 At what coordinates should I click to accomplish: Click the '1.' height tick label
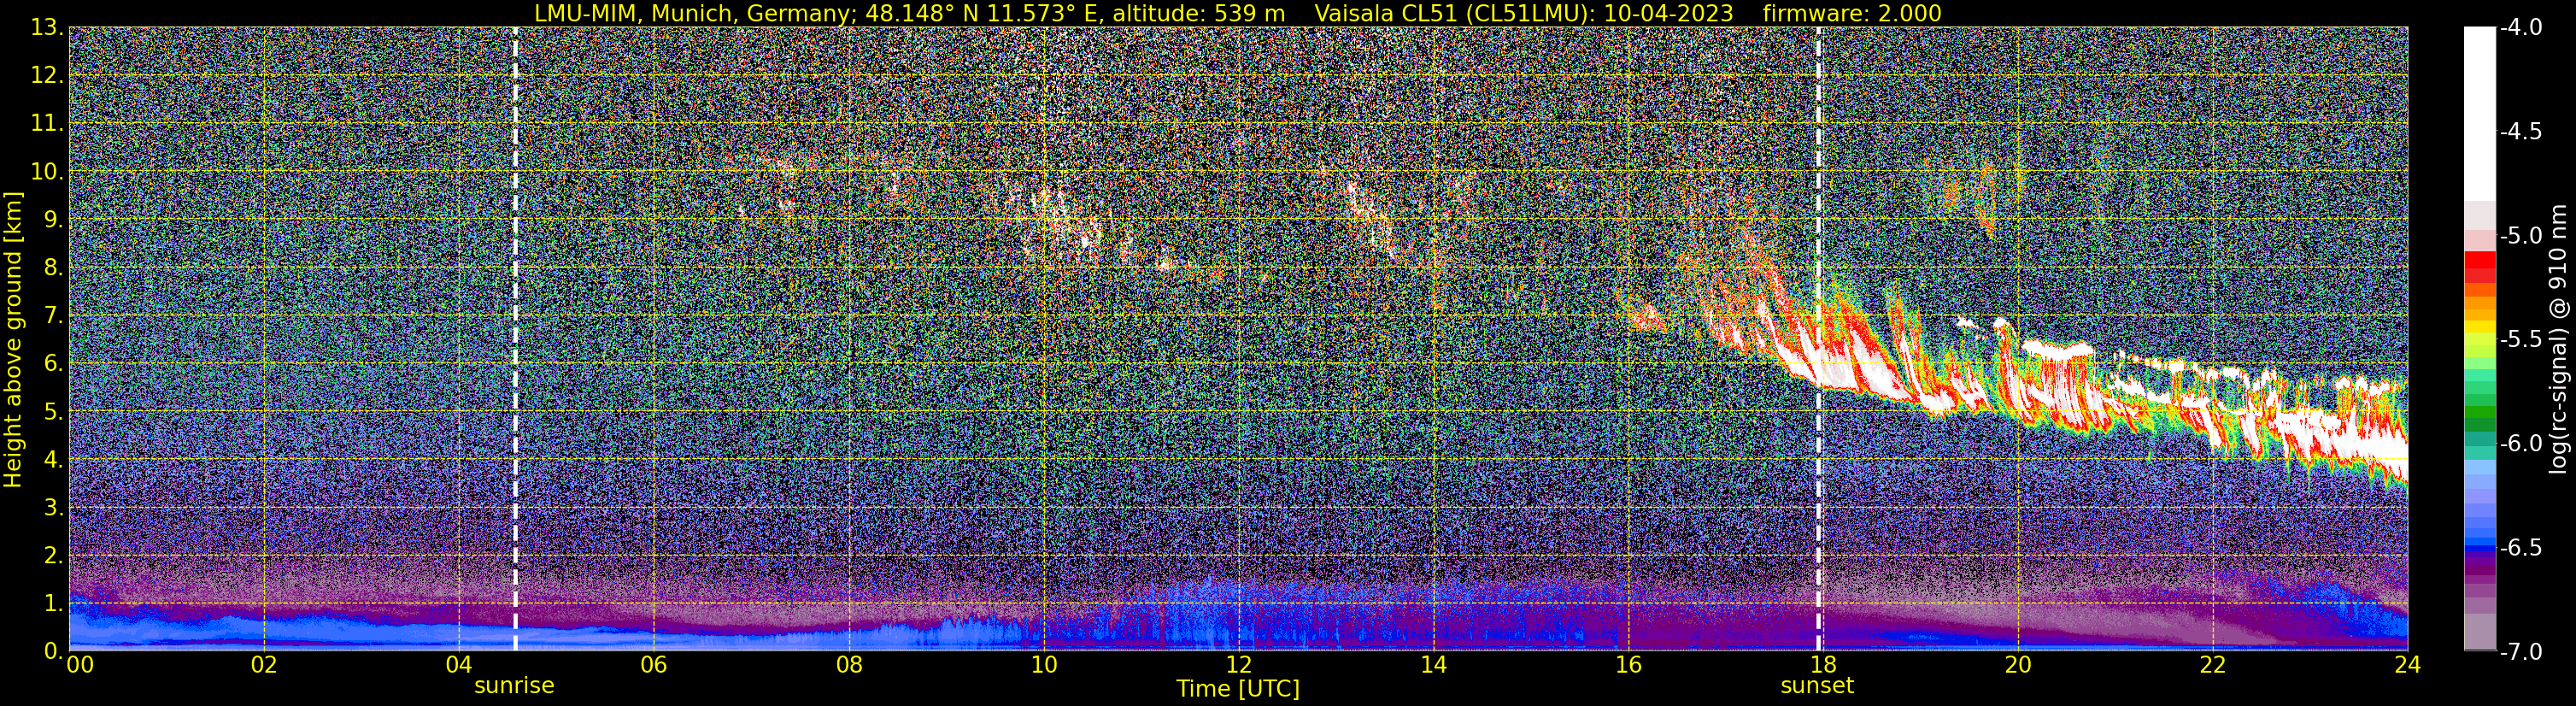click(53, 604)
